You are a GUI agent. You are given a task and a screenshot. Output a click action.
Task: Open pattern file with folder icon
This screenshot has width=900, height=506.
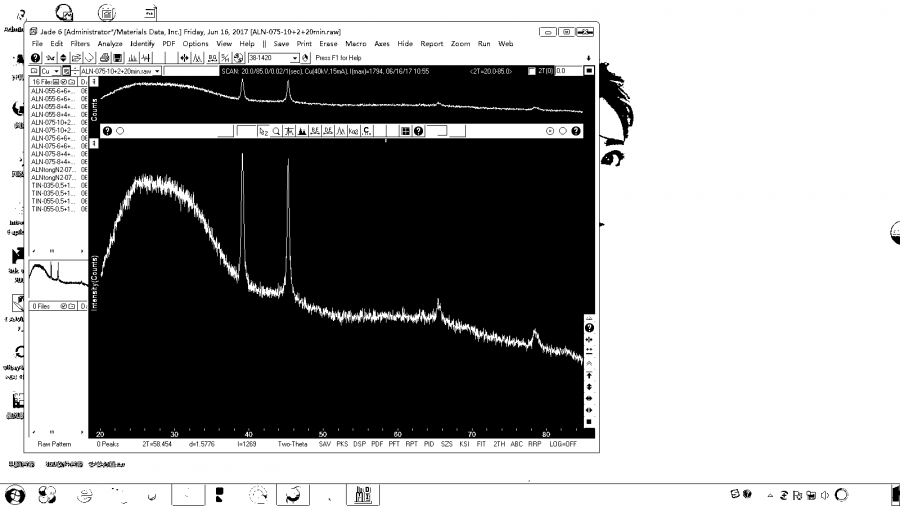point(76,58)
